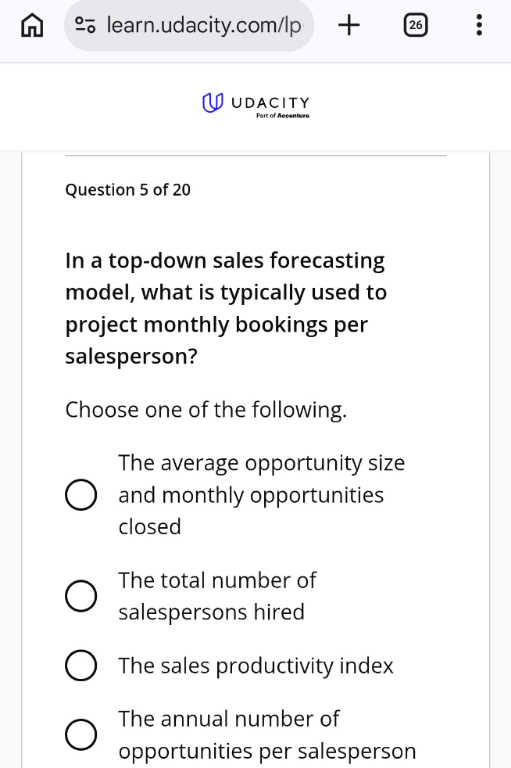Screen dimensions: 511x768
Task: Click the 'annual number of opportunities' answer text
Action: (x=267, y=735)
